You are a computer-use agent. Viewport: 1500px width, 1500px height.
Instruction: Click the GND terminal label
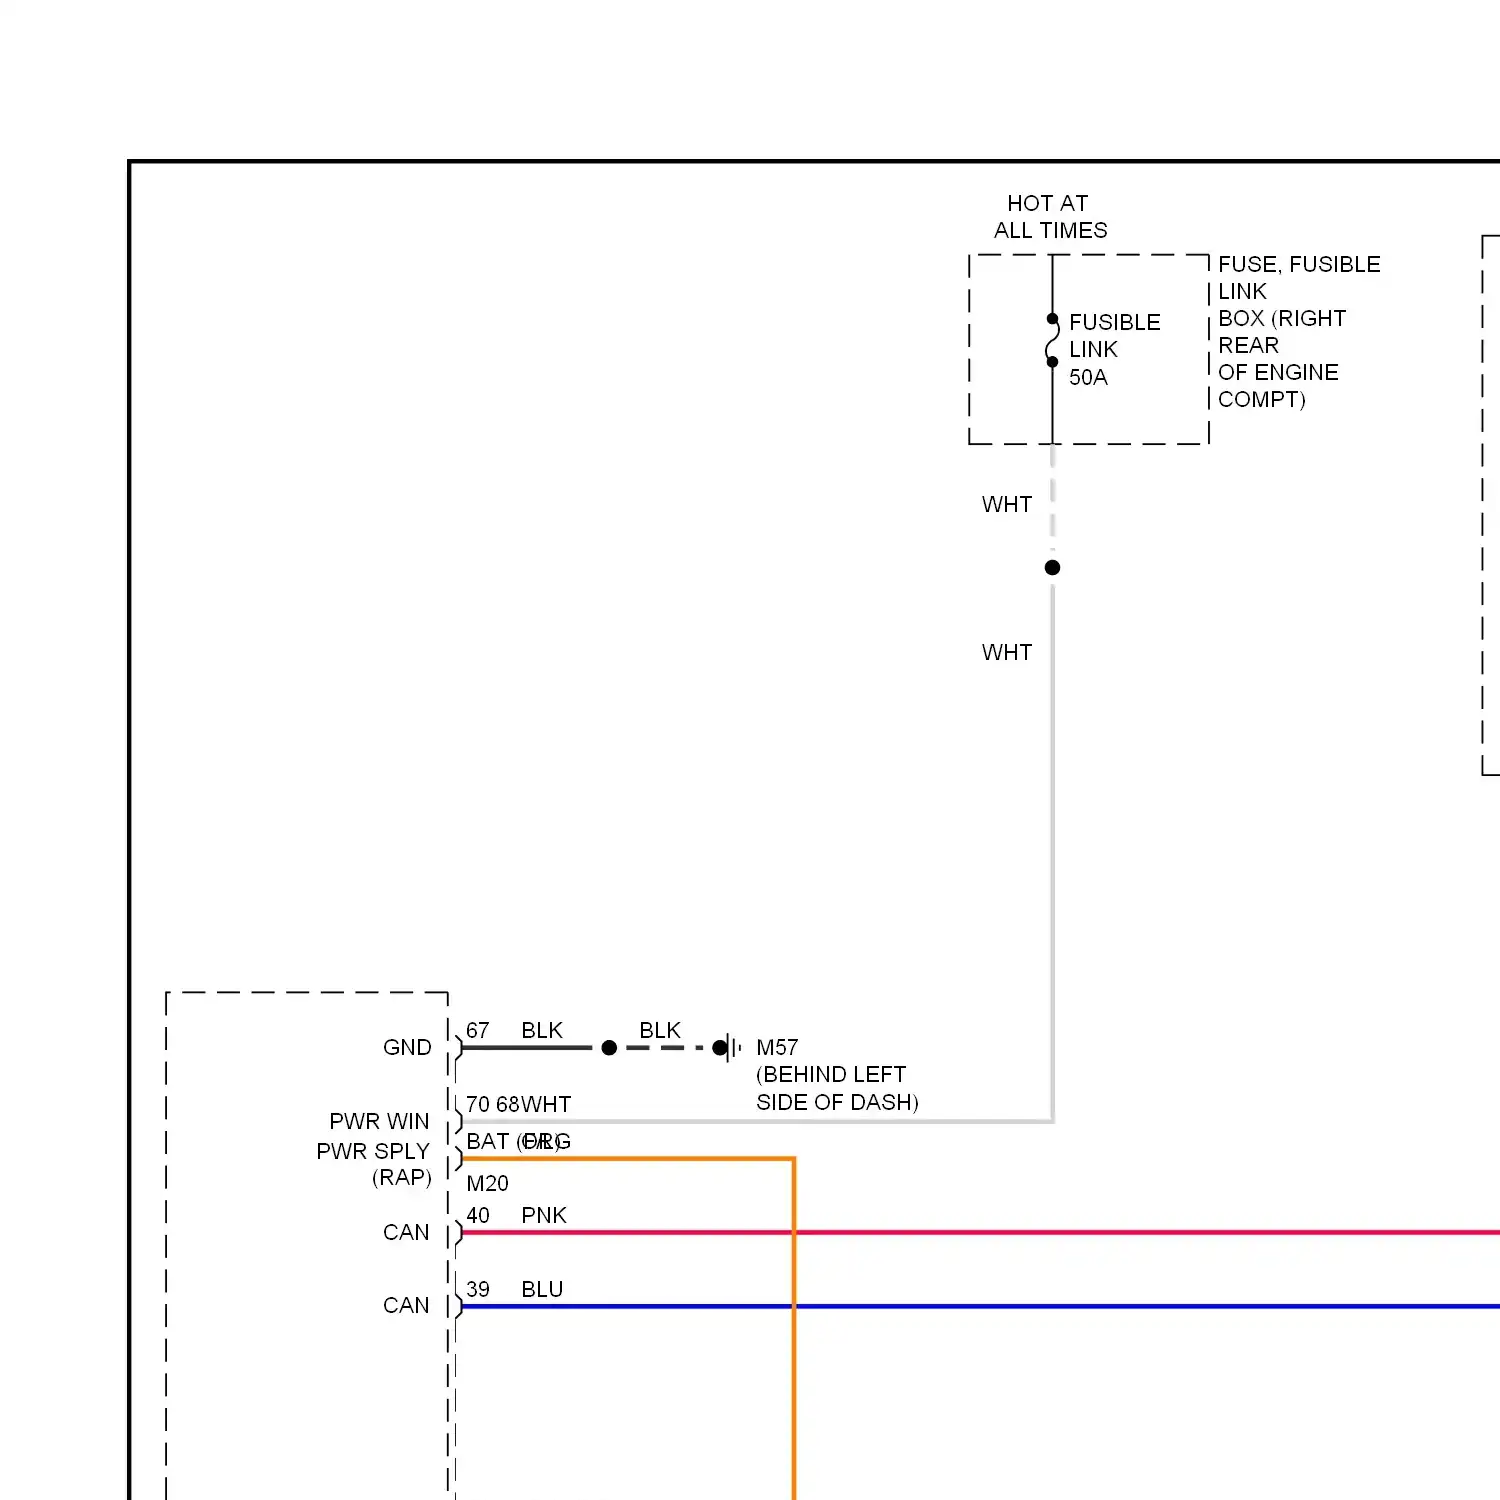[x=407, y=1047]
